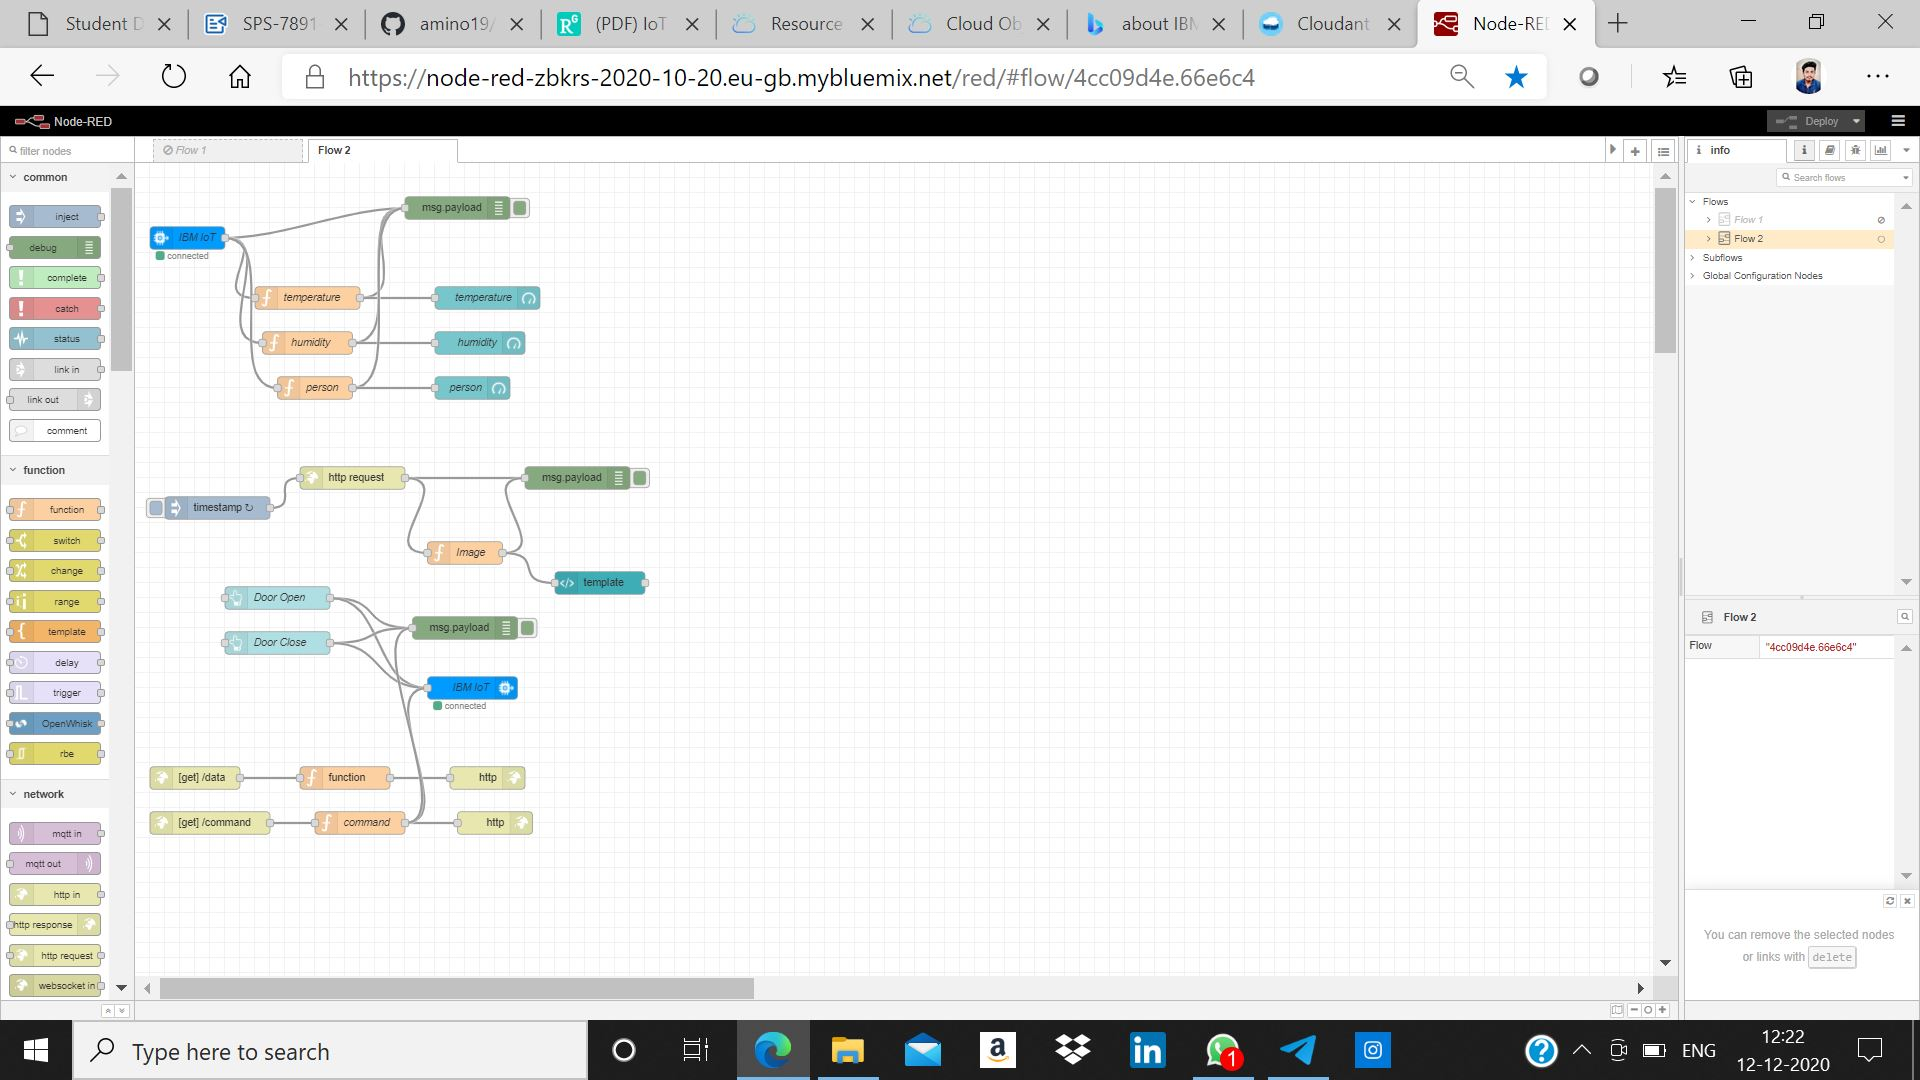Screen dimensions: 1920x1080
Task: Click the horizontal canvas scrollbar
Action: pyautogui.click(x=456, y=988)
